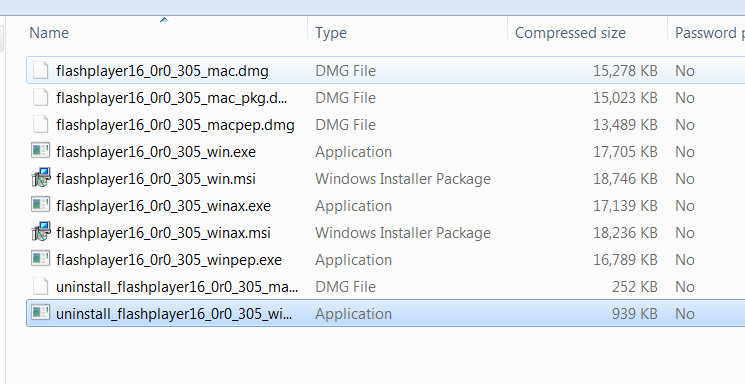745x384 pixels.
Task: Click the 939 KB size value
Action: click(635, 314)
